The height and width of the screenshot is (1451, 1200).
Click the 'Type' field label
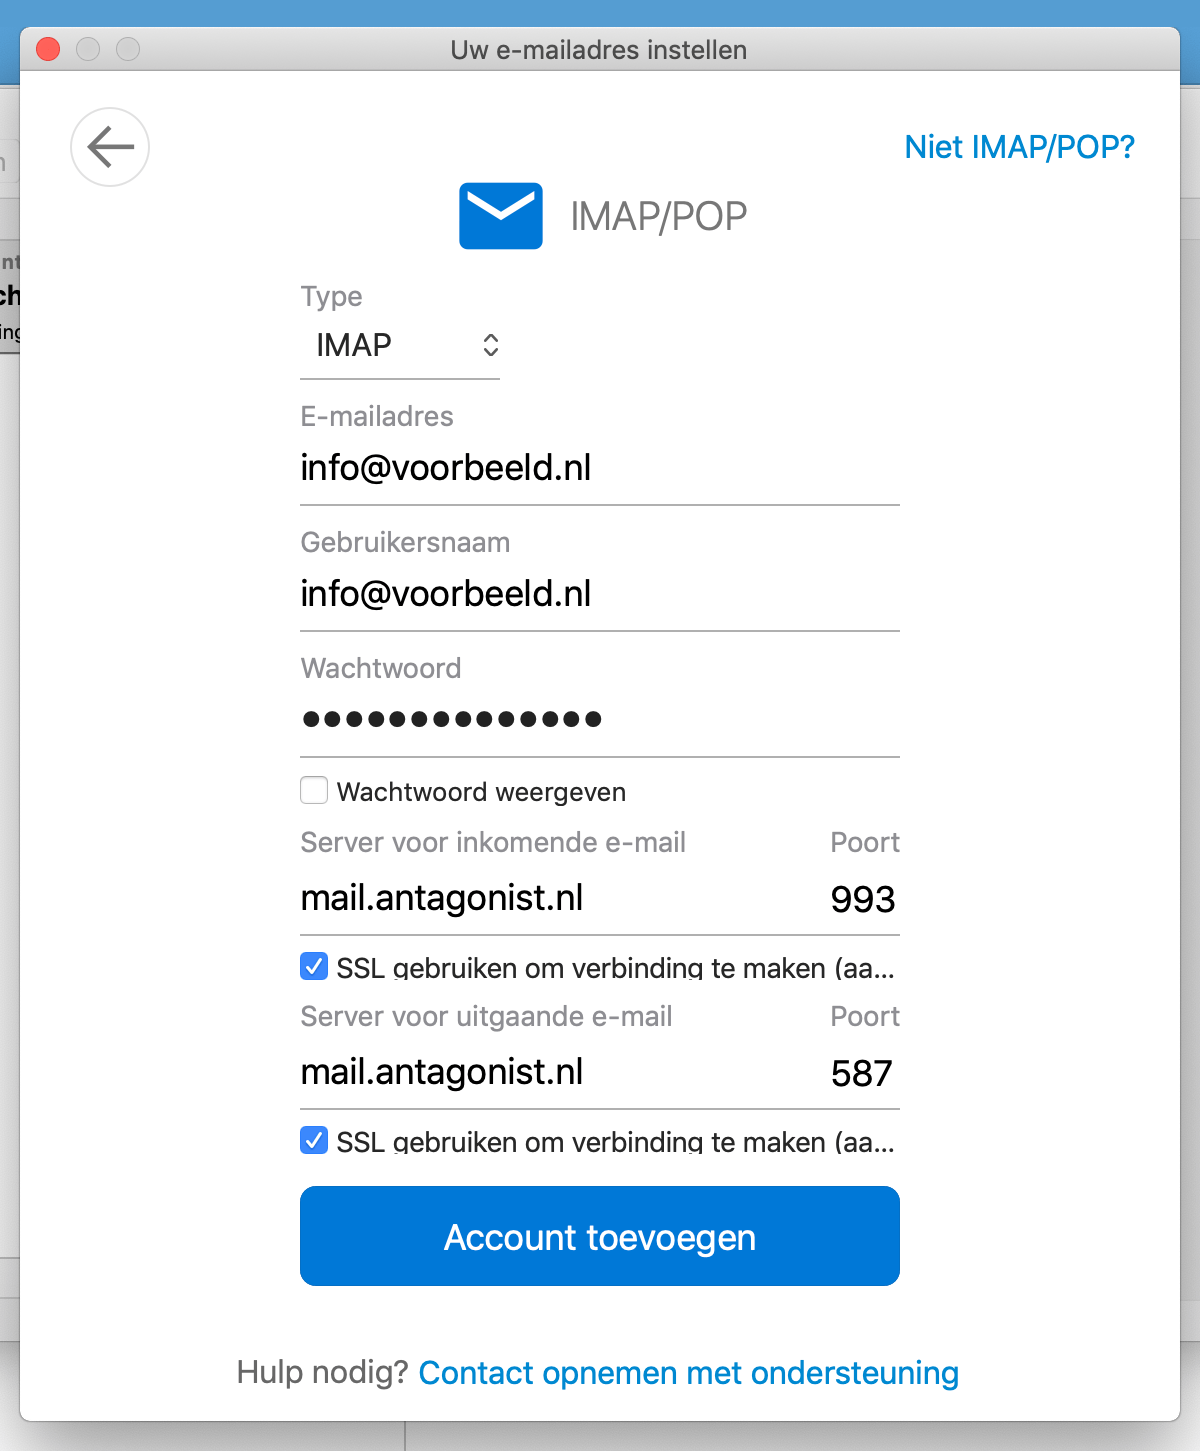(331, 297)
